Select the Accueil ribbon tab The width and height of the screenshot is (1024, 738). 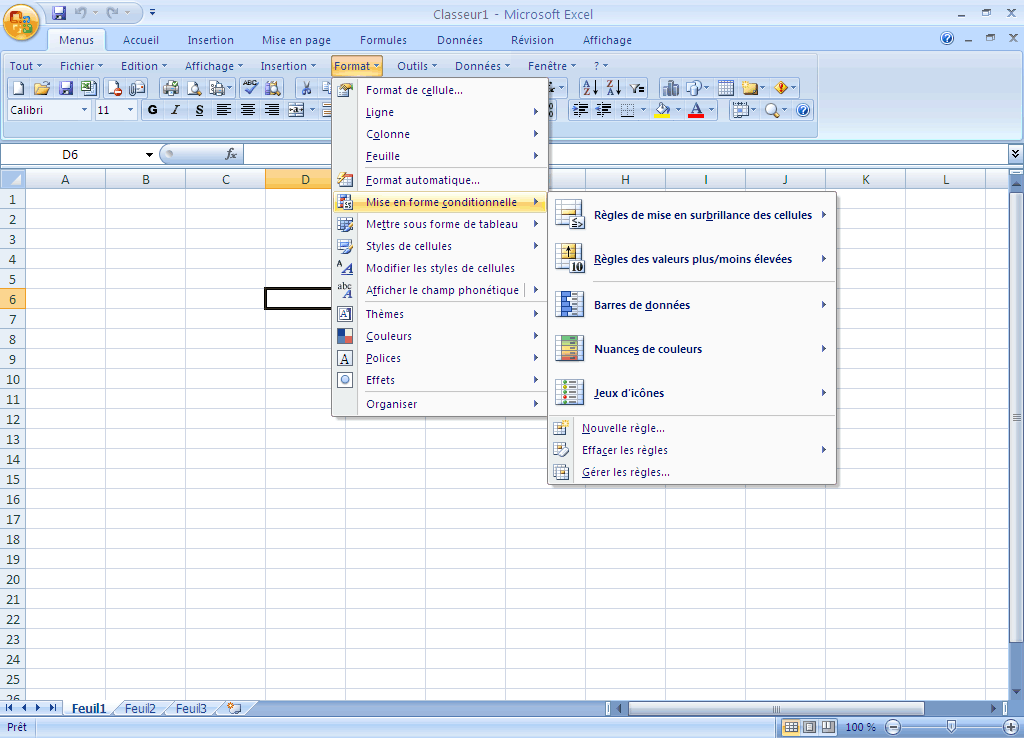pos(140,40)
